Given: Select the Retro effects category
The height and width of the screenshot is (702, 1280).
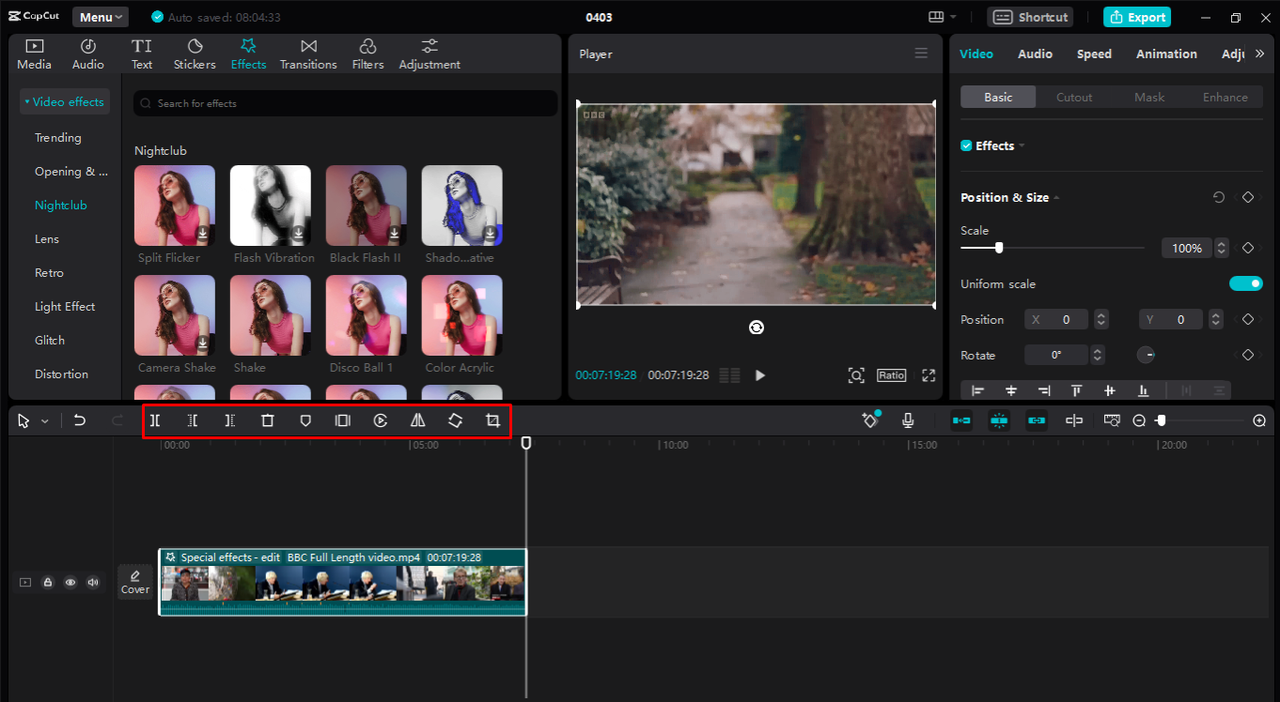Looking at the screenshot, I should [49, 273].
